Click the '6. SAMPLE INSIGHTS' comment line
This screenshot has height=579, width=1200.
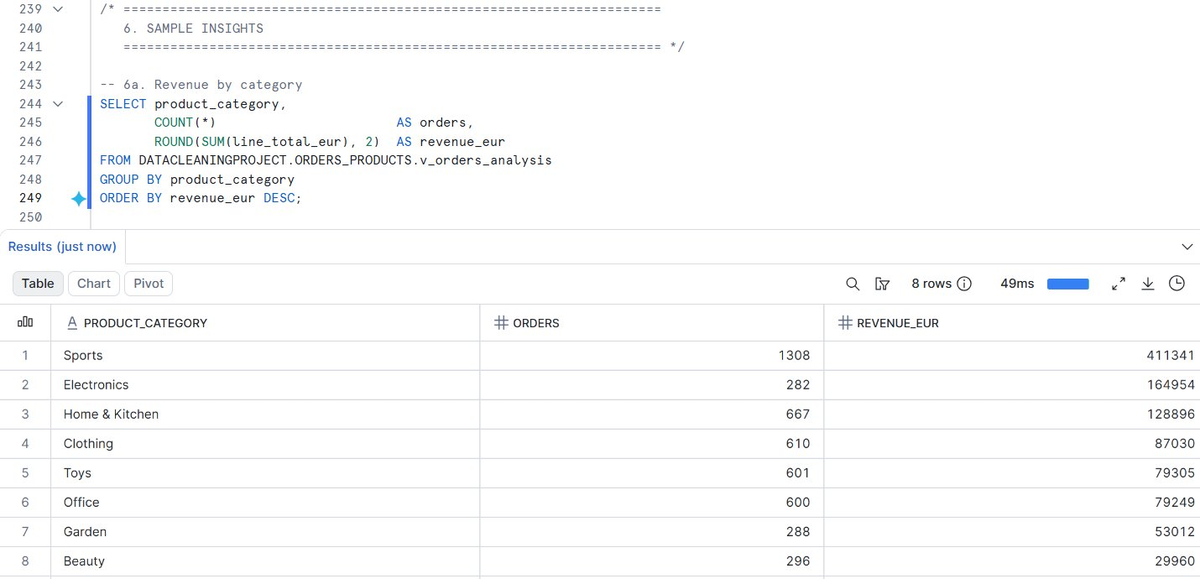(x=193, y=28)
